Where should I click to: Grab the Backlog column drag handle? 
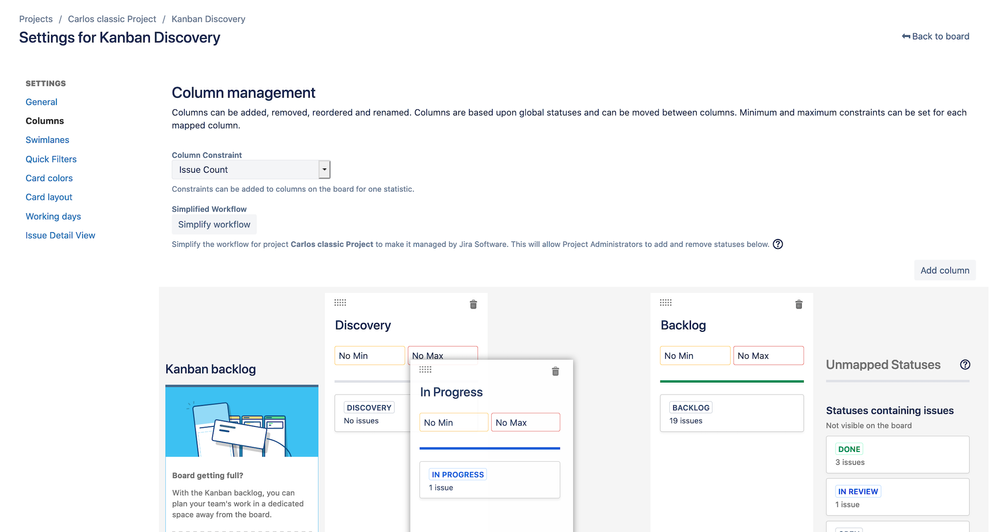[x=666, y=303]
